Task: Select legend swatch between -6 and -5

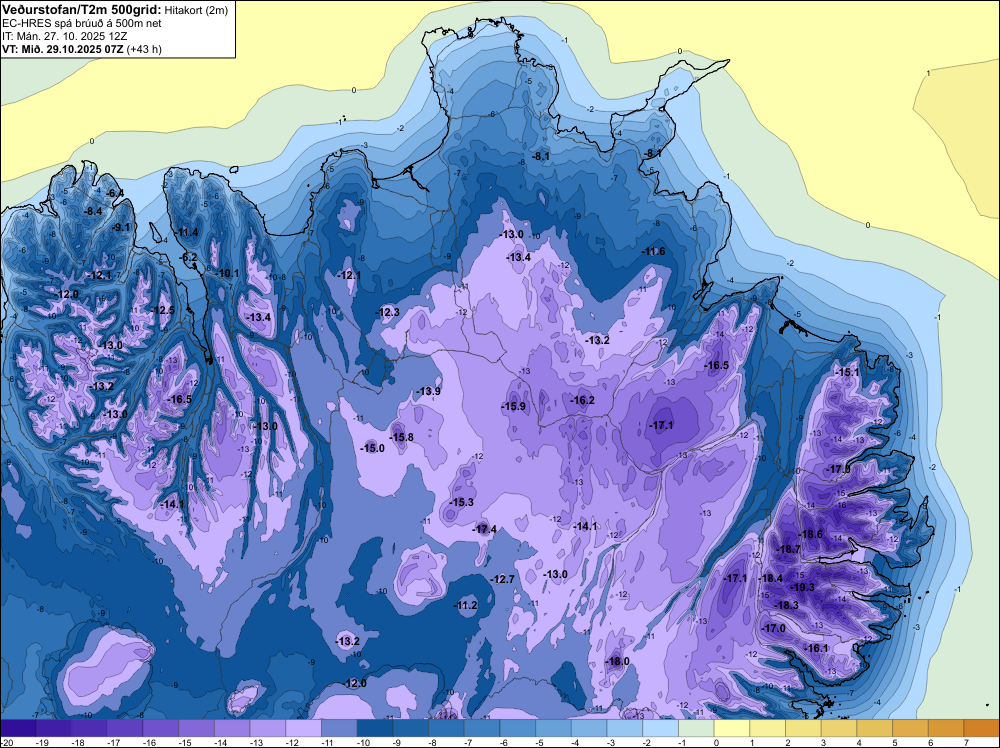Action: [x=518, y=728]
